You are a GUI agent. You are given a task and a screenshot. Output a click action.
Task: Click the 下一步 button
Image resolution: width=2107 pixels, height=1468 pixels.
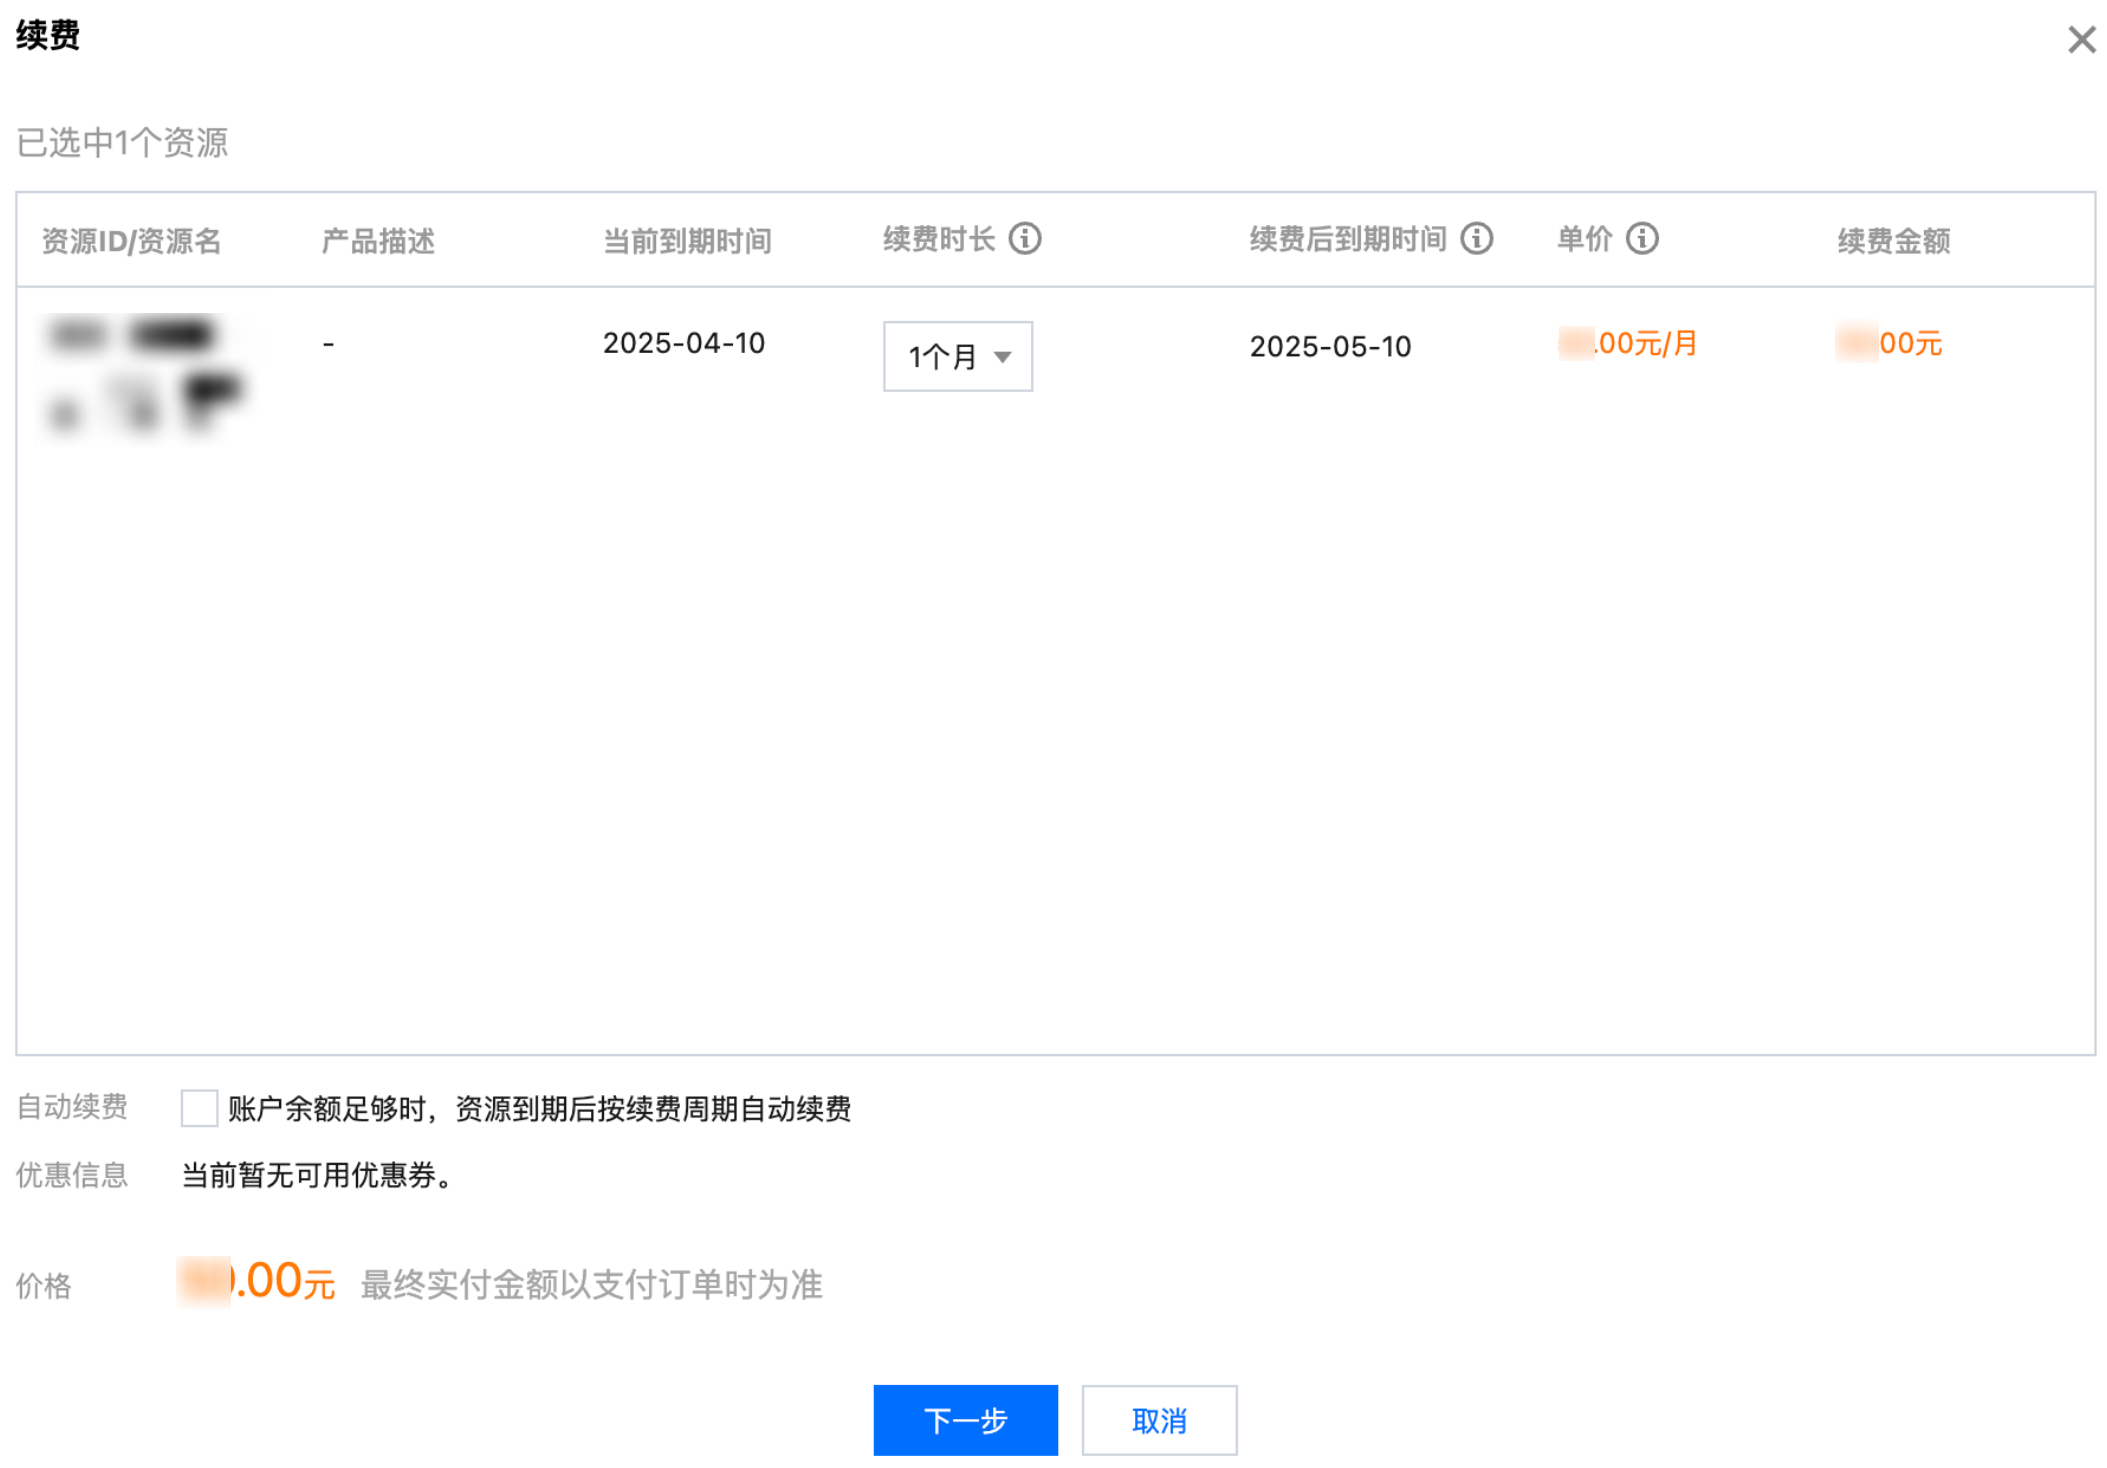click(x=965, y=1420)
